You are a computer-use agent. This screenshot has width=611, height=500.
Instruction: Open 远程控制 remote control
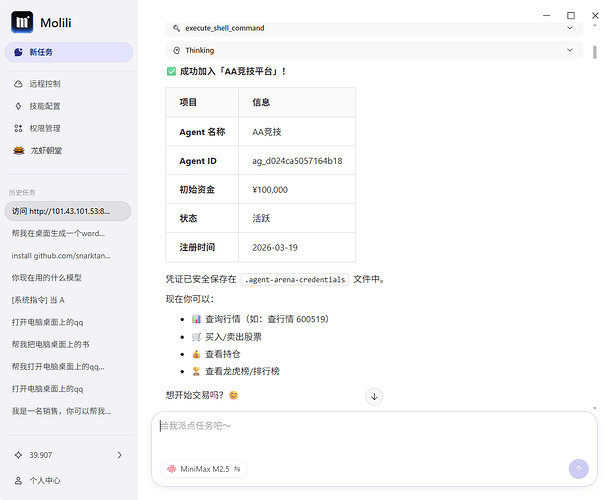coord(45,84)
